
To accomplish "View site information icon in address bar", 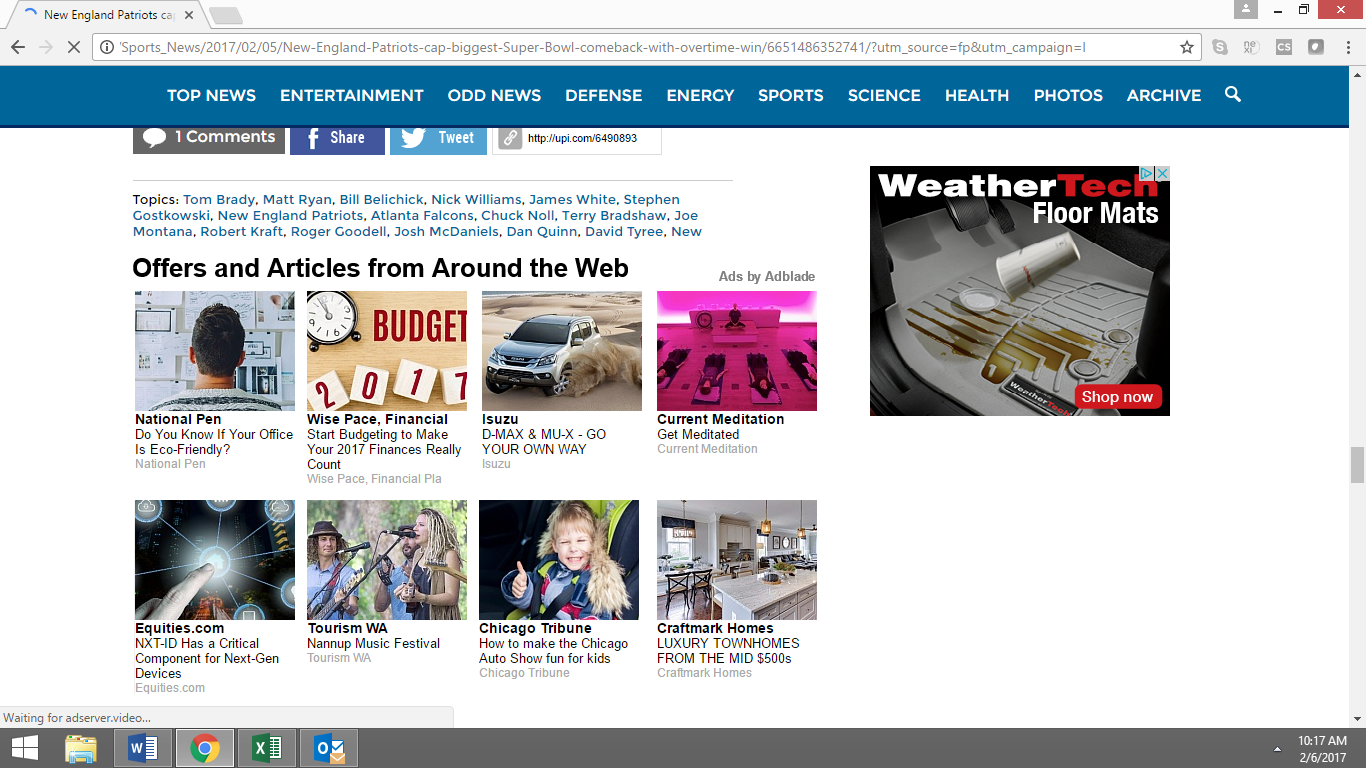I will point(106,47).
